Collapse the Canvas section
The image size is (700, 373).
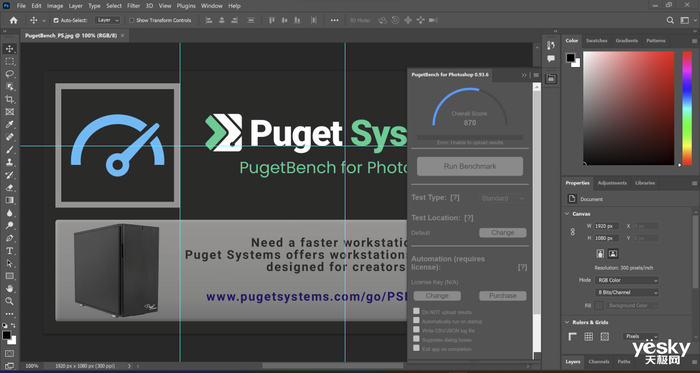tap(567, 214)
